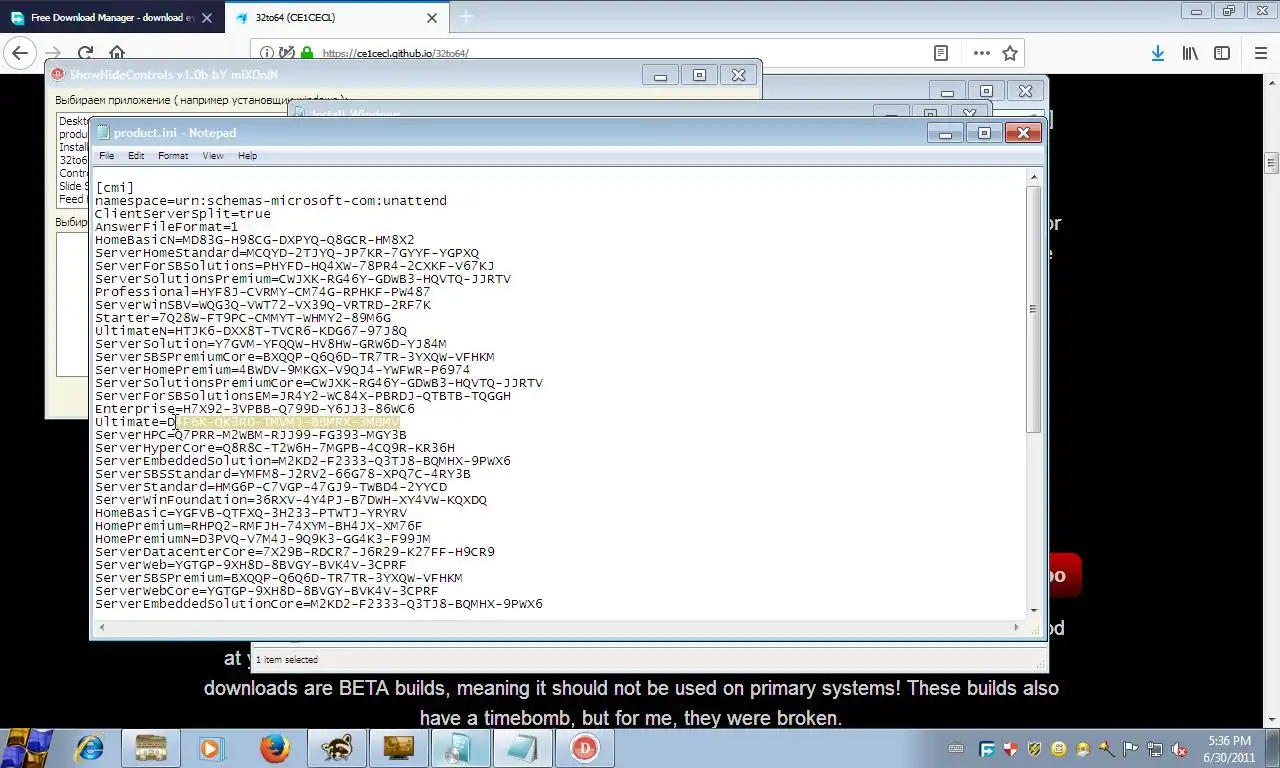This screenshot has width=1280, height=768.
Task: Open Windows Media Player taskbar icon
Action: click(211, 748)
